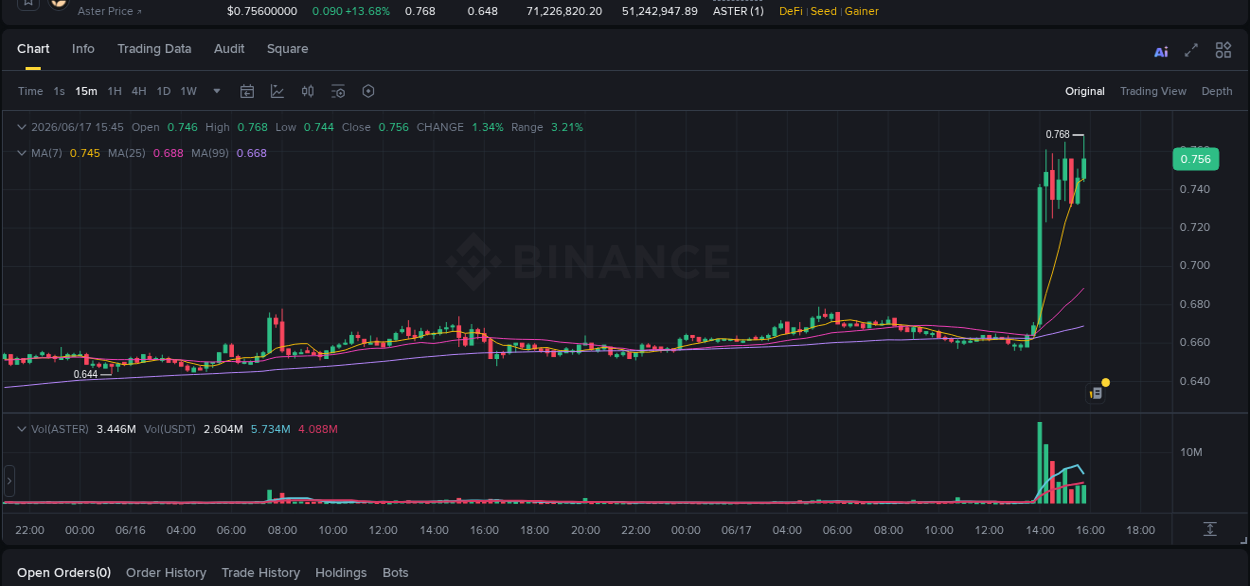Viewport: 1250px width, 586px height.
Task: Click the DeFi tag link
Action: tap(790, 11)
